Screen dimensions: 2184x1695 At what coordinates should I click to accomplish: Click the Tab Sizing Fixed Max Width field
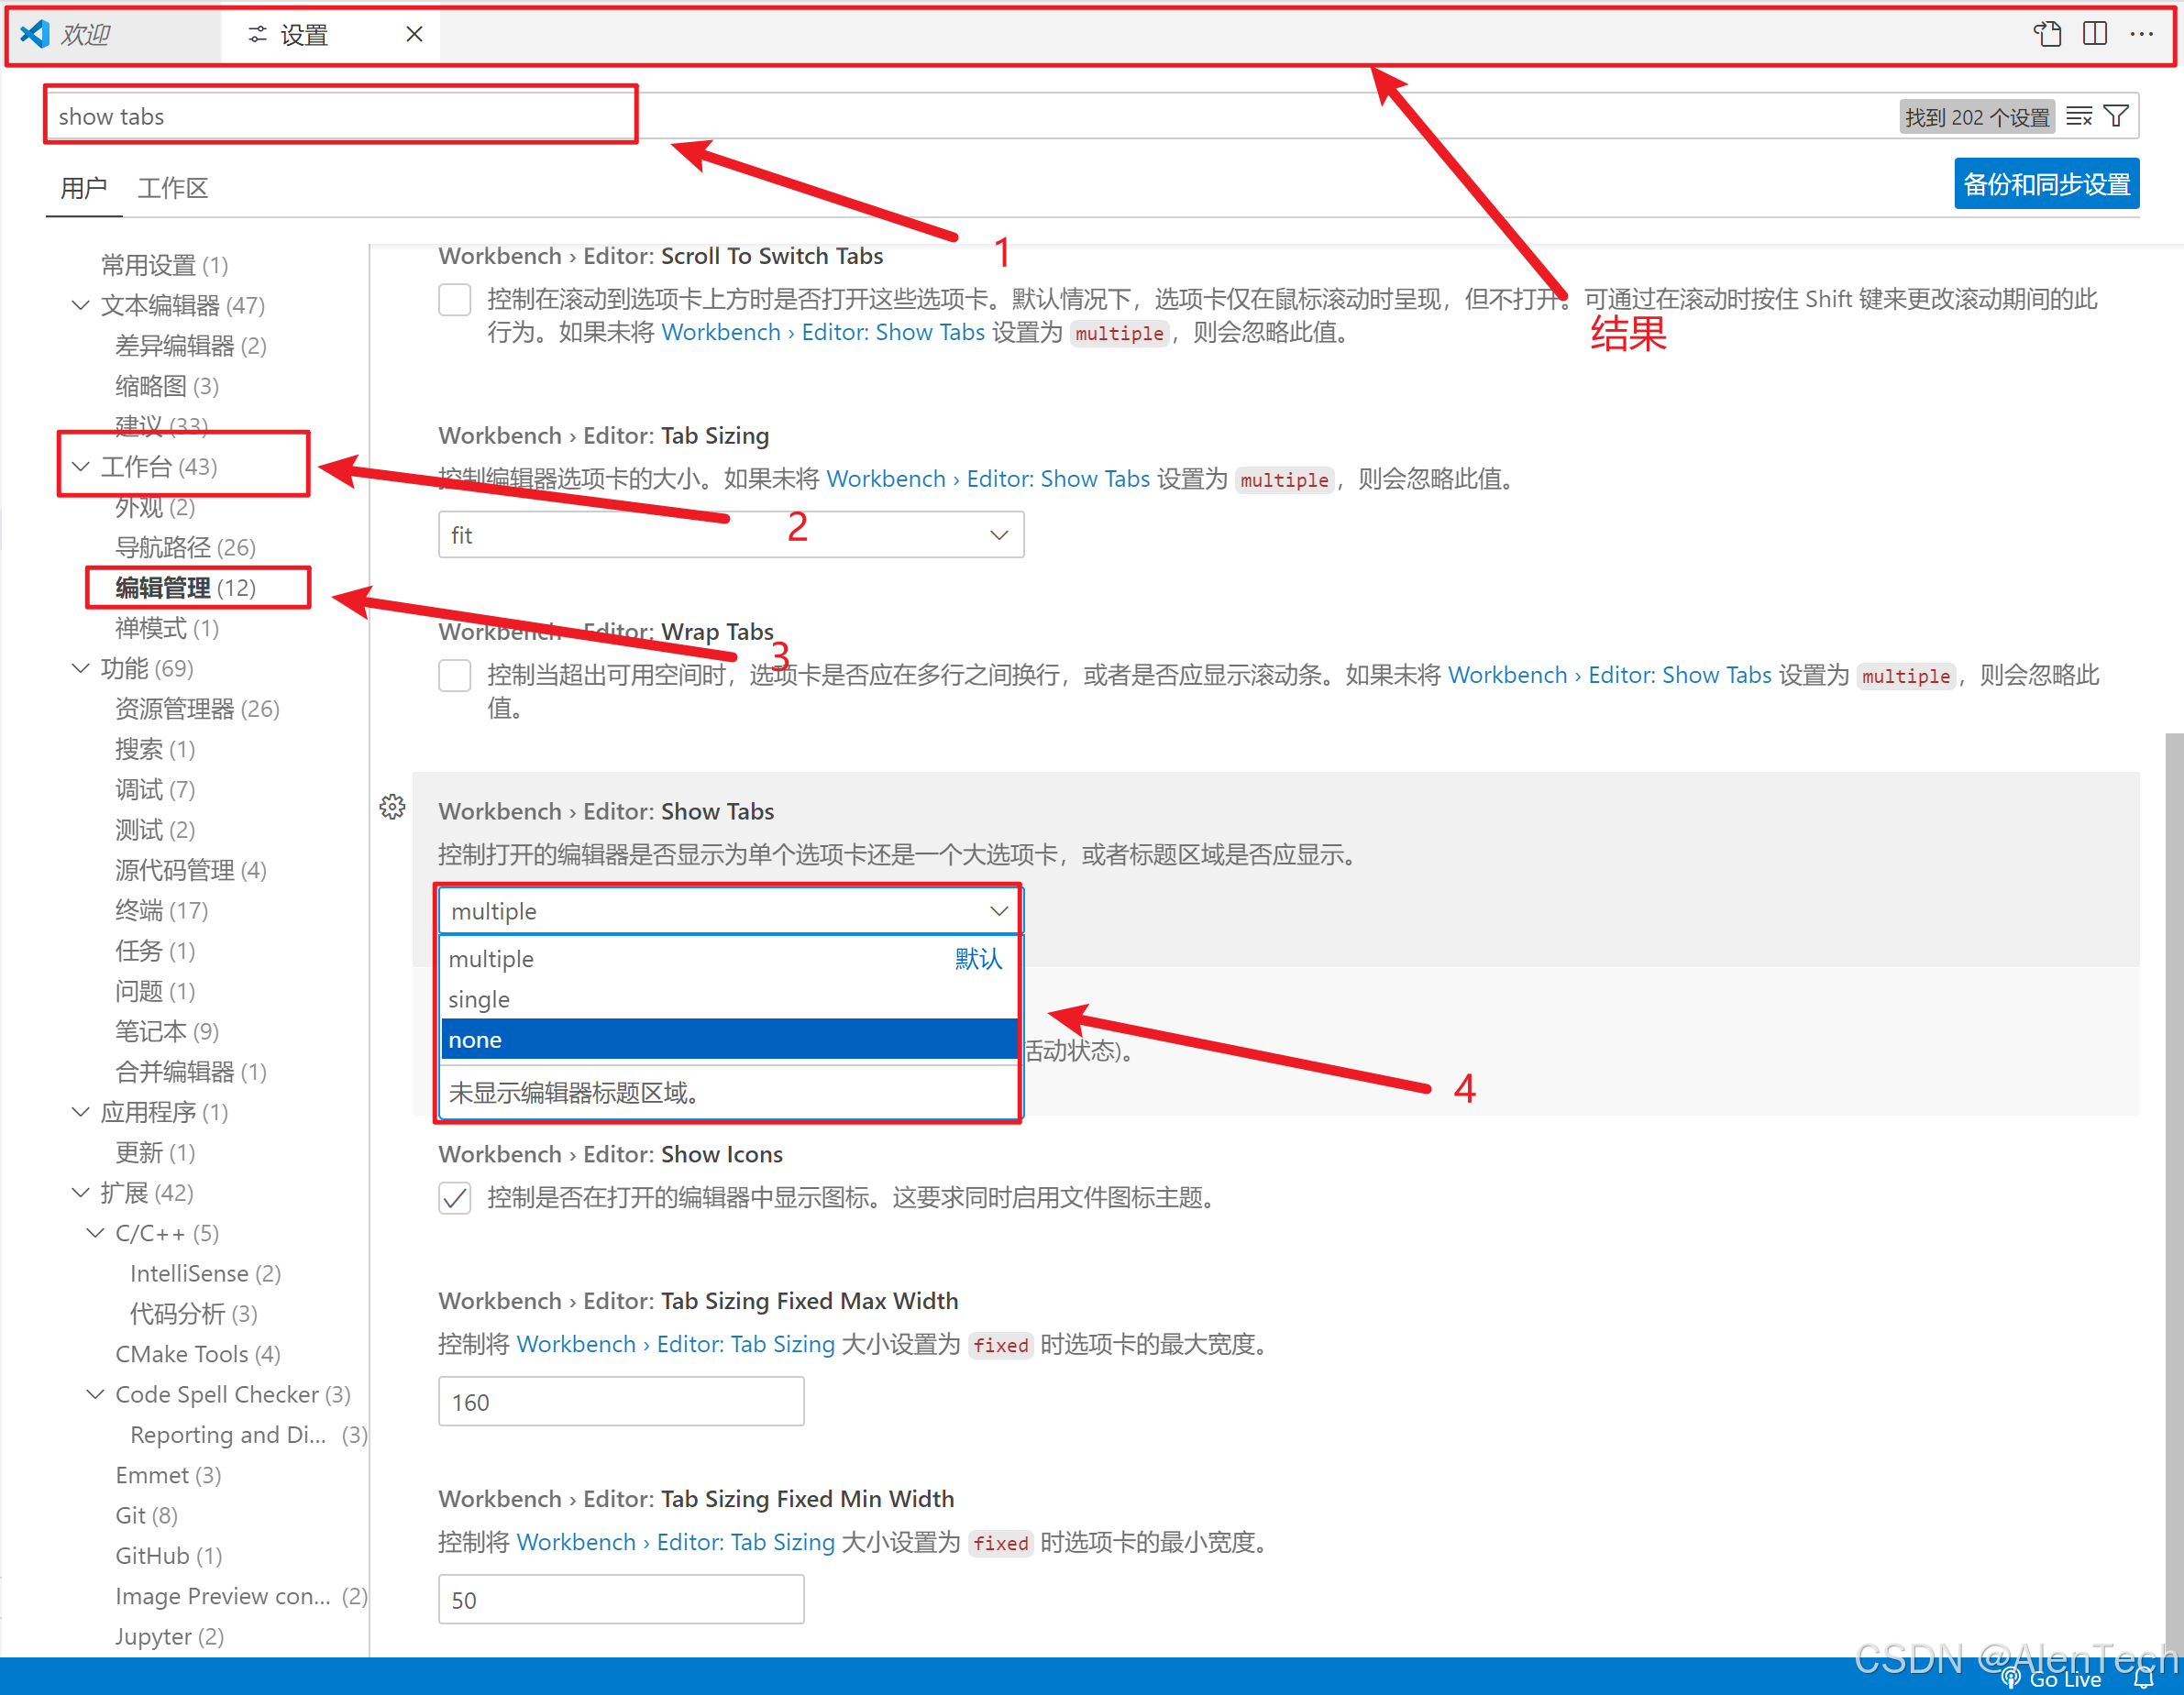click(x=620, y=1401)
